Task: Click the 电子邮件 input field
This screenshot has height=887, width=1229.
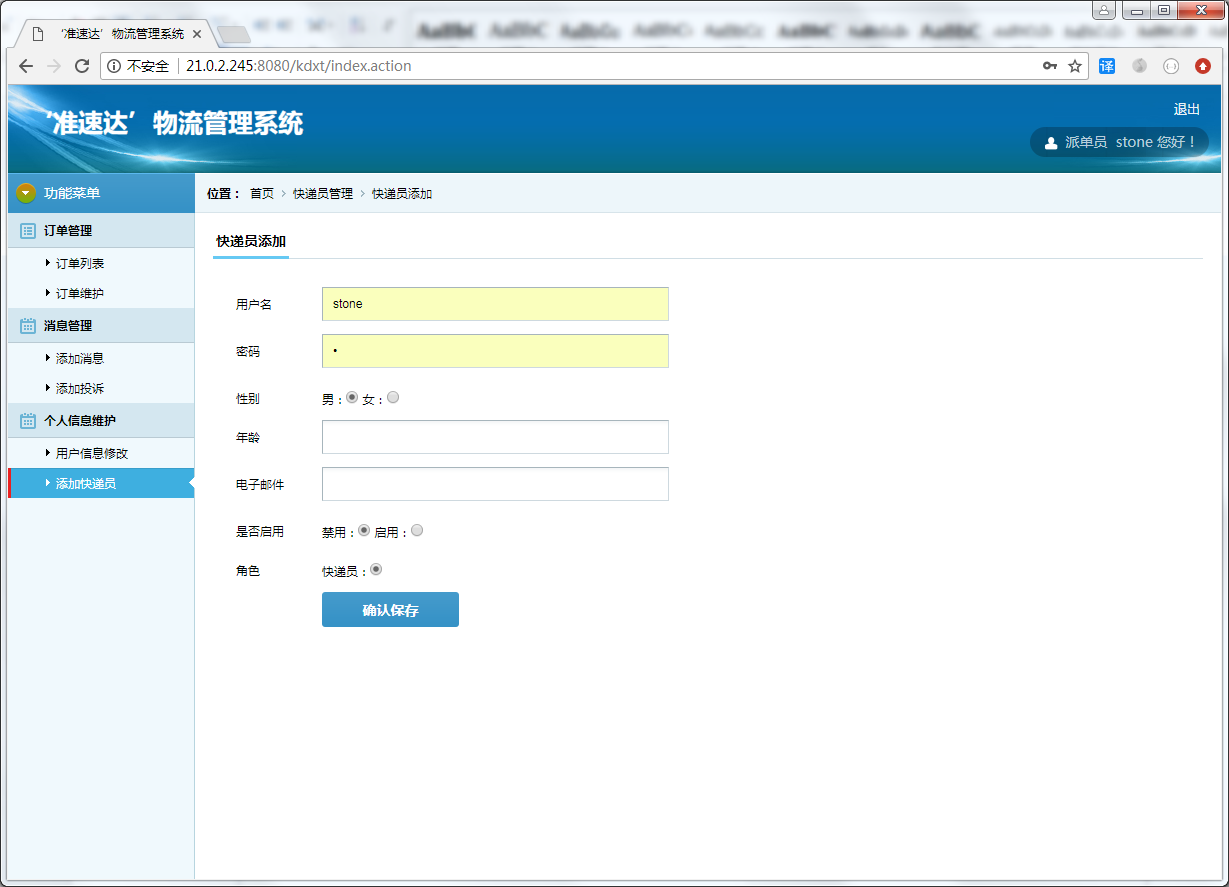Action: [495, 484]
